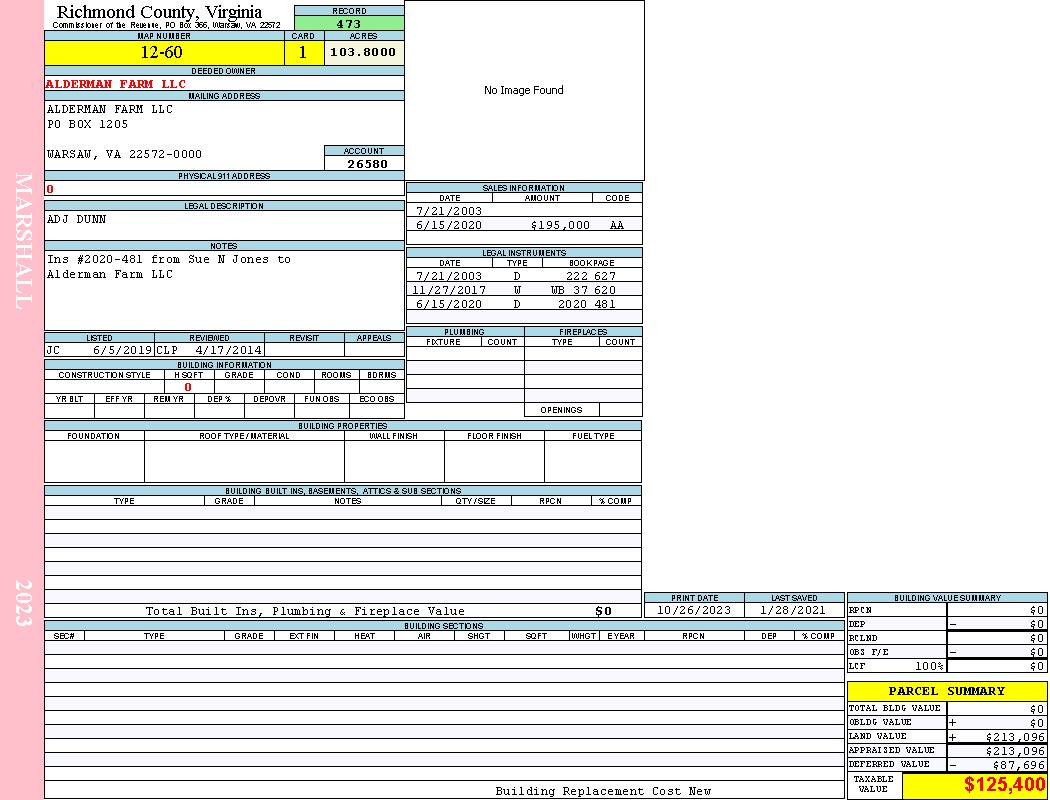Click the yellow map number field 12-60
The width and height of the screenshot is (1050, 800).
tap(161, 53)
